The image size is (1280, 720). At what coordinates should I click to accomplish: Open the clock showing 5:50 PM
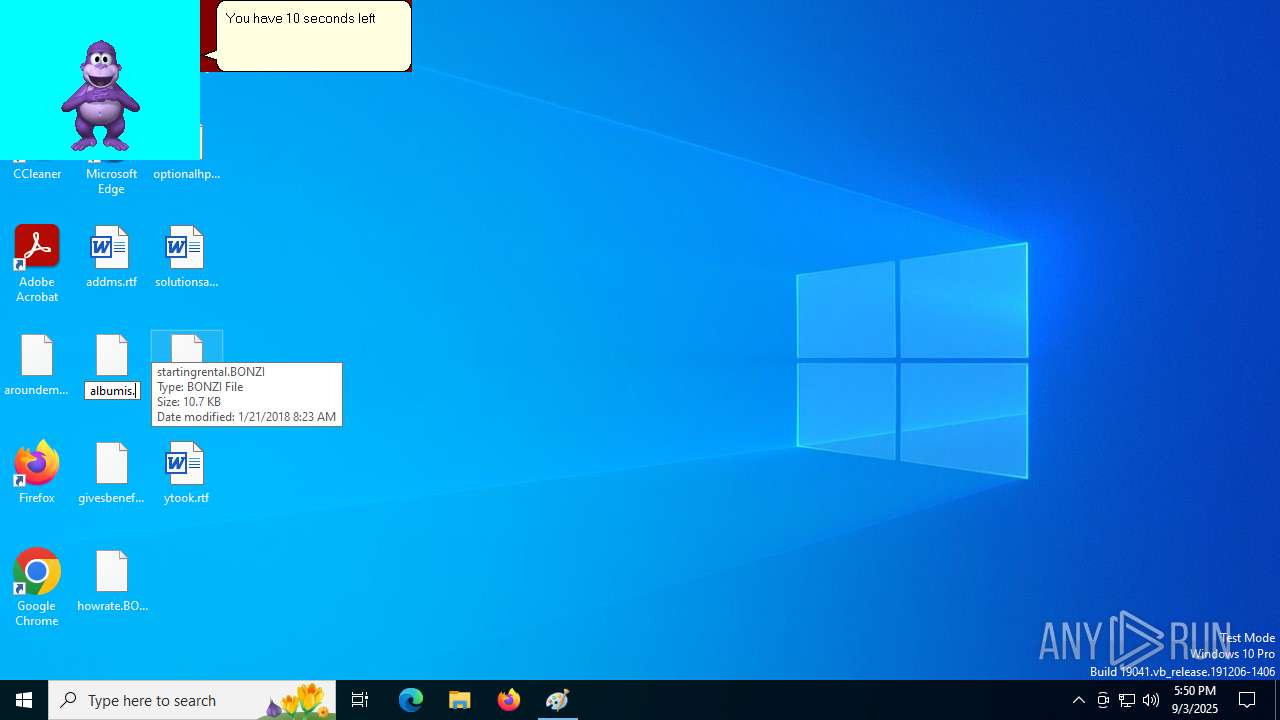[1195, 700]
